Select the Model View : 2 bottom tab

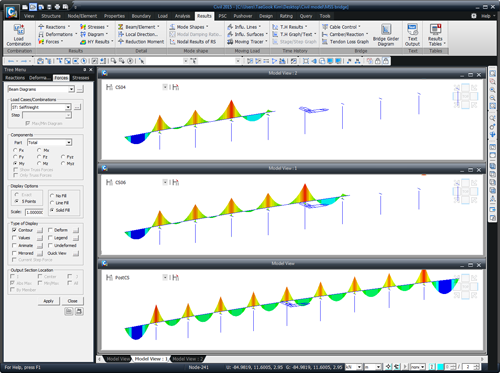(x=187, y=359)
